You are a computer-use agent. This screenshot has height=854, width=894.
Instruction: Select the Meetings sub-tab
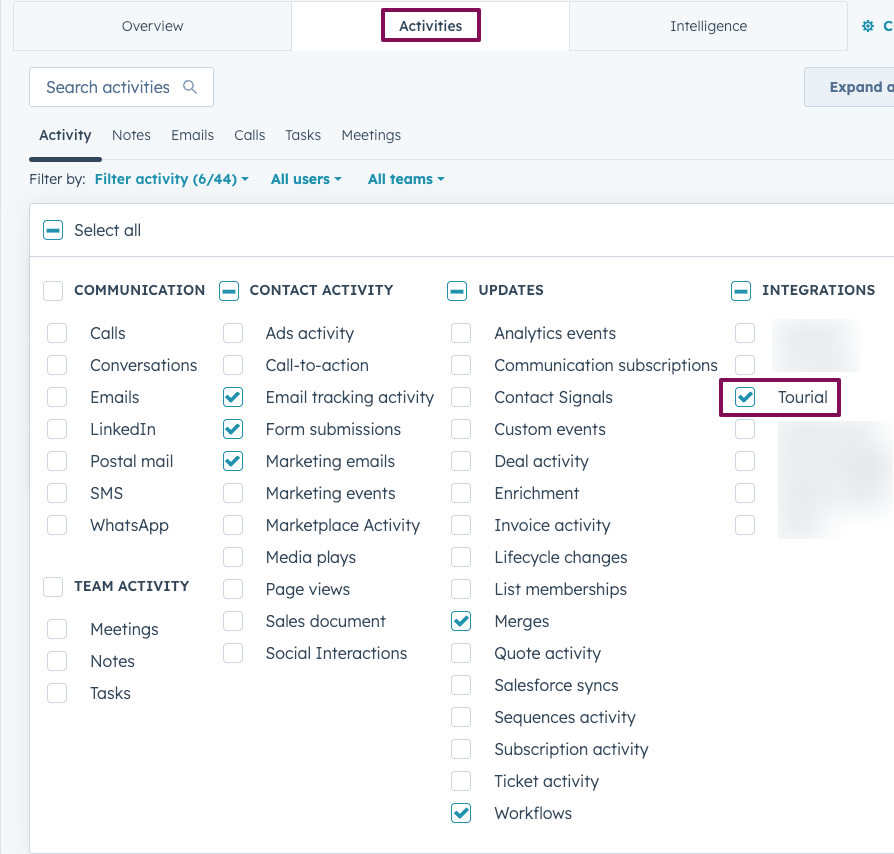pyautogui.click(x=371, y=136)
